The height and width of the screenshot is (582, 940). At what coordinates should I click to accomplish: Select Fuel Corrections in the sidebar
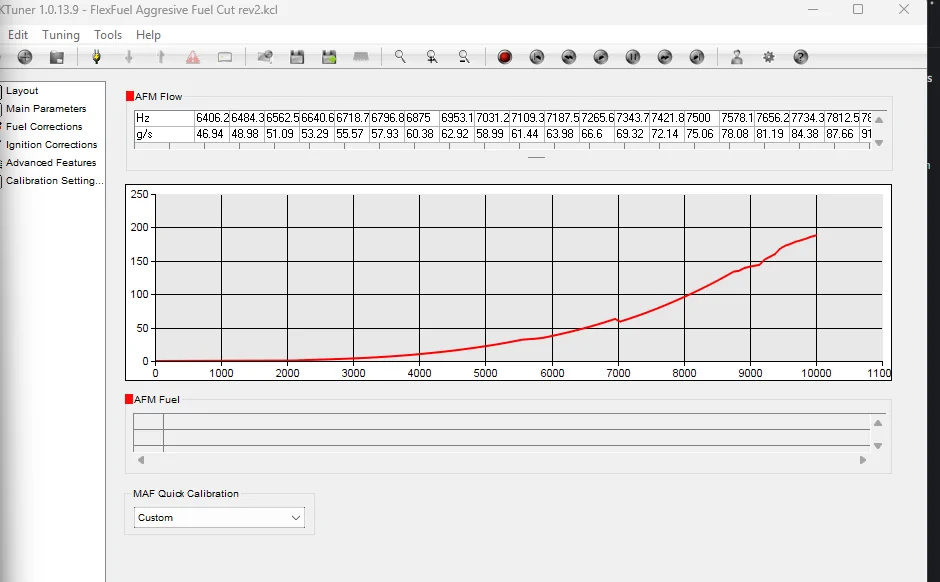coord(44,126)
